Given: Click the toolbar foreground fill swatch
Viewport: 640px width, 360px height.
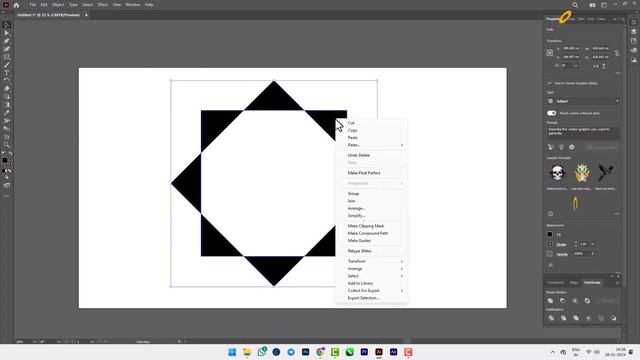Looking at the screenshot, I should [x=4, y=160].
